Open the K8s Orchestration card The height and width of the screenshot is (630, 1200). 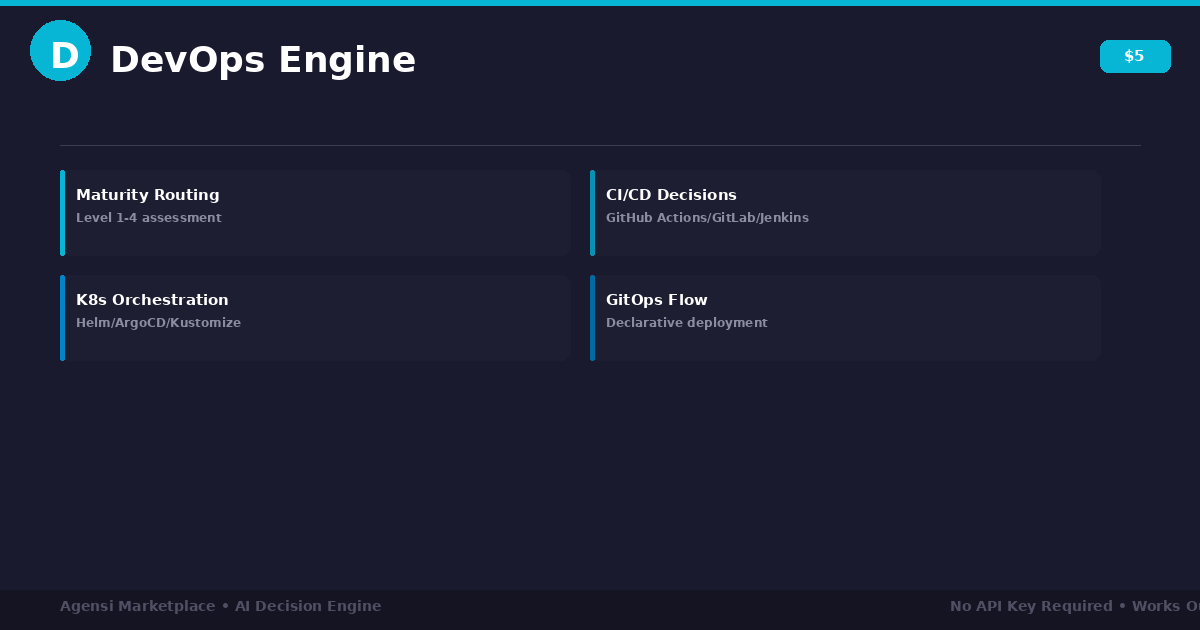[x=315, y=318]
